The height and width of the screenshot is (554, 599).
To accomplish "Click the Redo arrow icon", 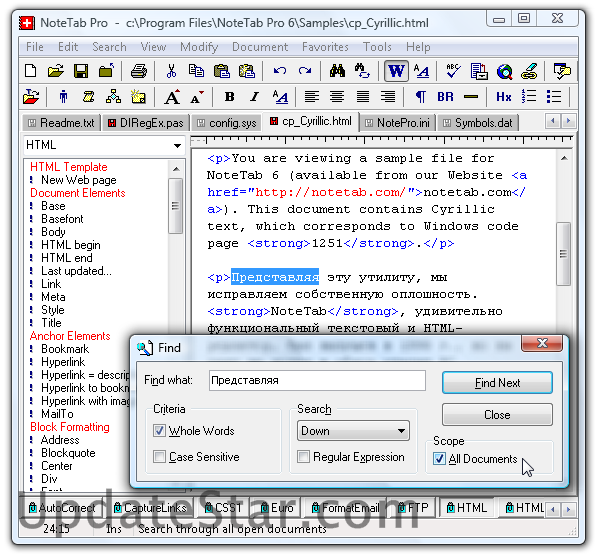I will click(x=305, y=71).
